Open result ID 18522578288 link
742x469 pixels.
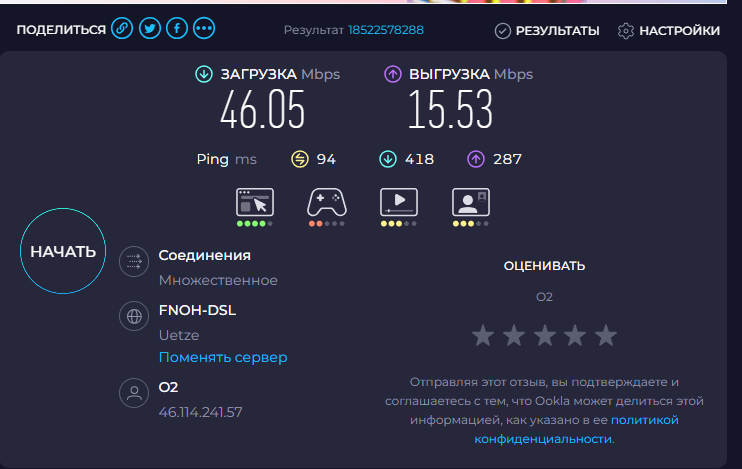(x=386, y=31)
